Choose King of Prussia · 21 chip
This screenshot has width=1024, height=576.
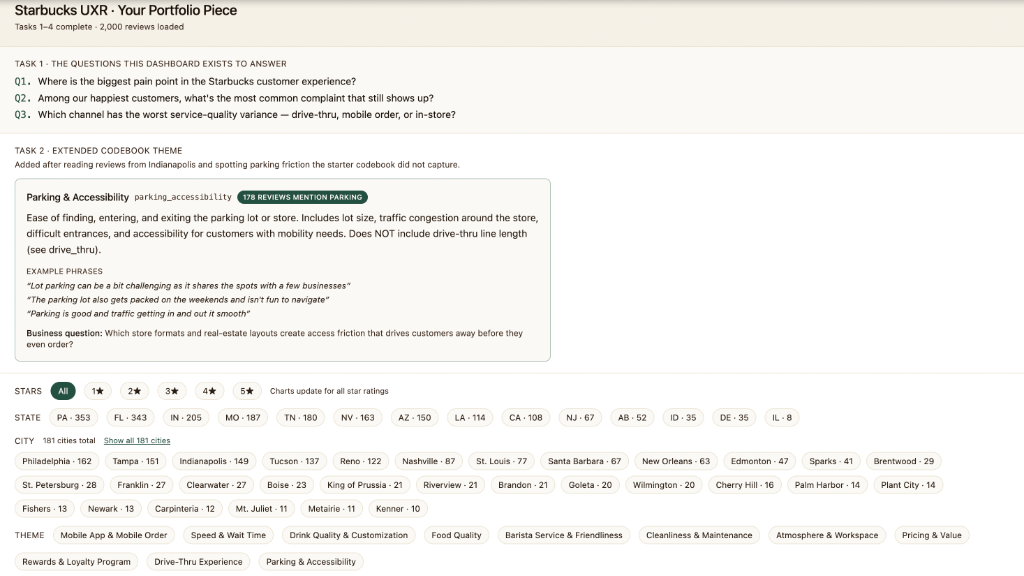pos(364,485)
